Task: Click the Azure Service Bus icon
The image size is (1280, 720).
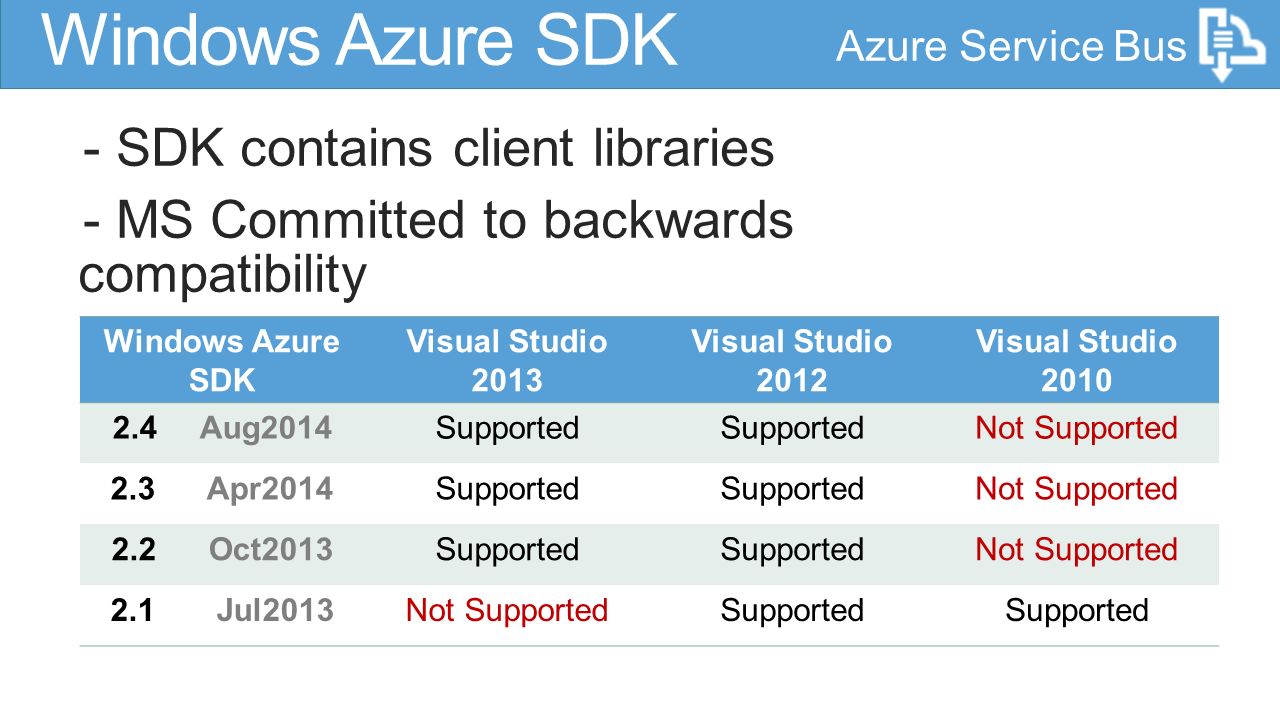Action: [x=1232, y=45]
